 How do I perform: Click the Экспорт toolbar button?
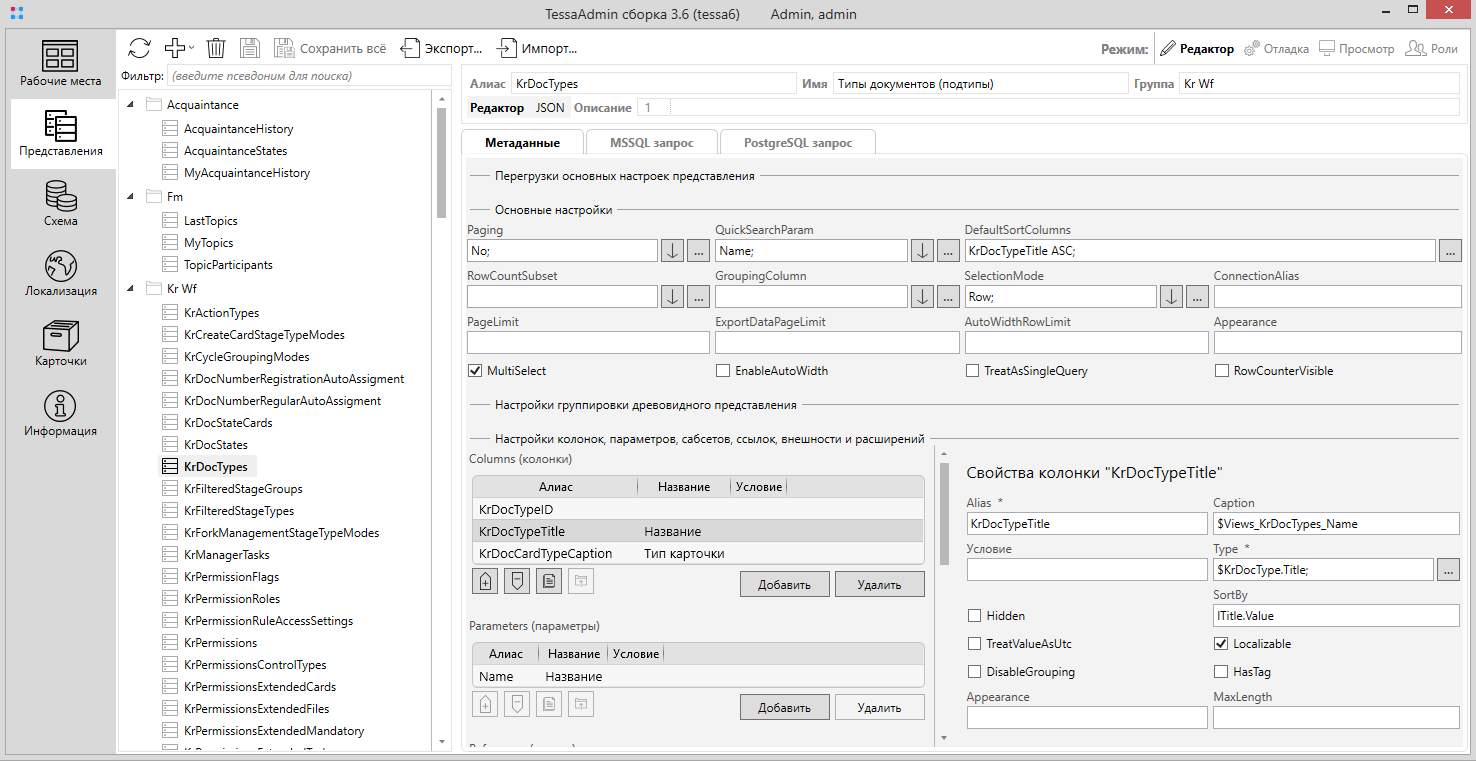tap(441, 48)
